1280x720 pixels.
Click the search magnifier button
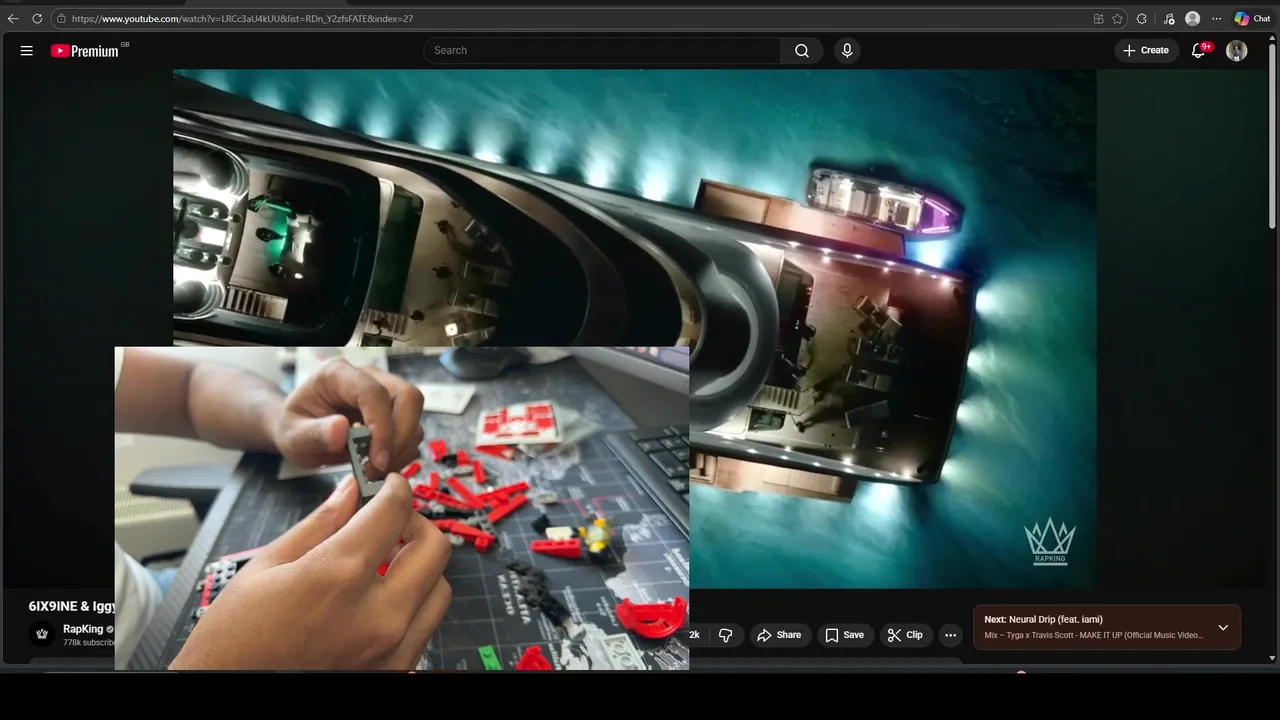coord(802,51)
